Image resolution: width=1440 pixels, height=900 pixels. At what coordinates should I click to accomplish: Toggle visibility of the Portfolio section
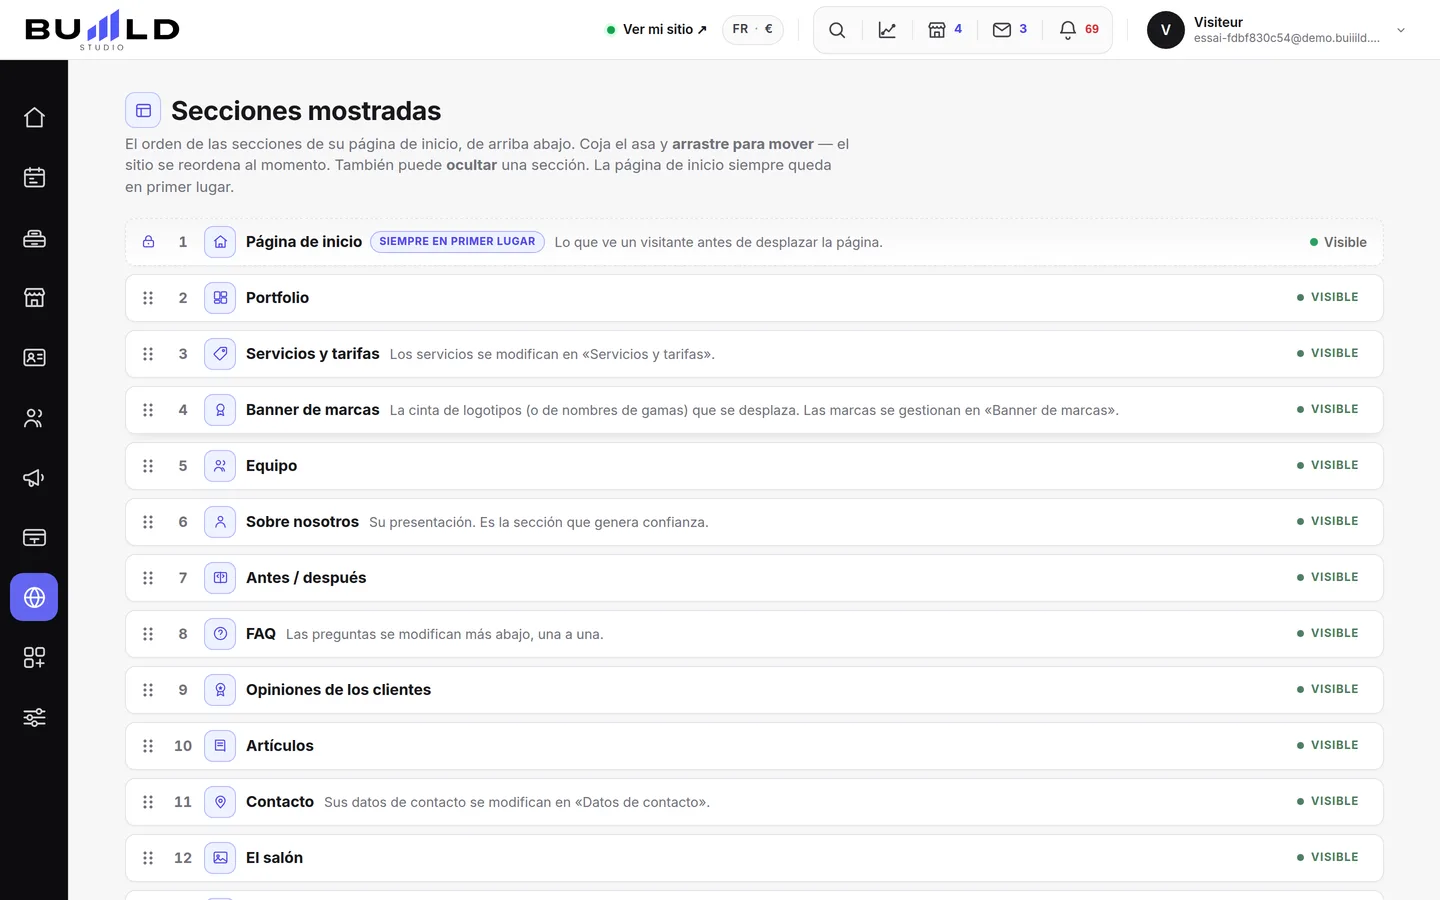click(1328, 298)
